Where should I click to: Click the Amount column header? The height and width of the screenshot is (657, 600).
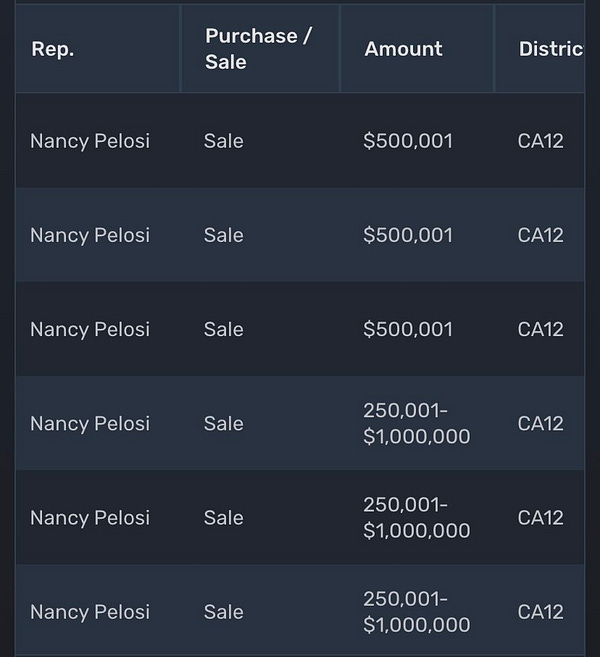[403, 49]
